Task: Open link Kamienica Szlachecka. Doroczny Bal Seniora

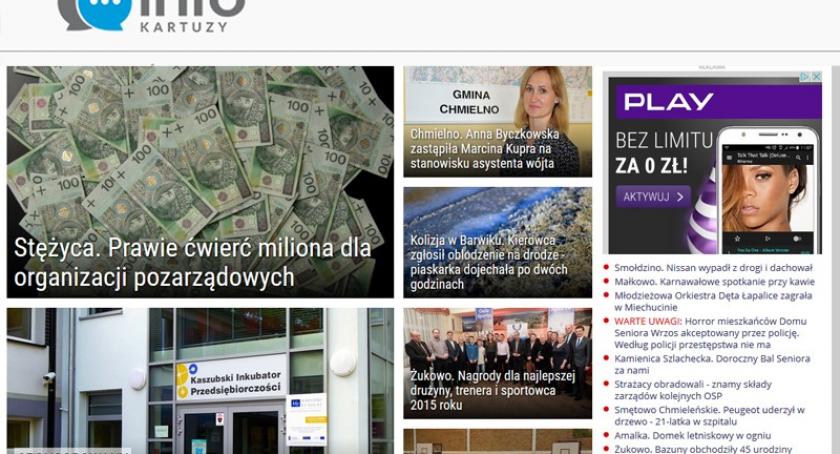Action: coord(712,364)
